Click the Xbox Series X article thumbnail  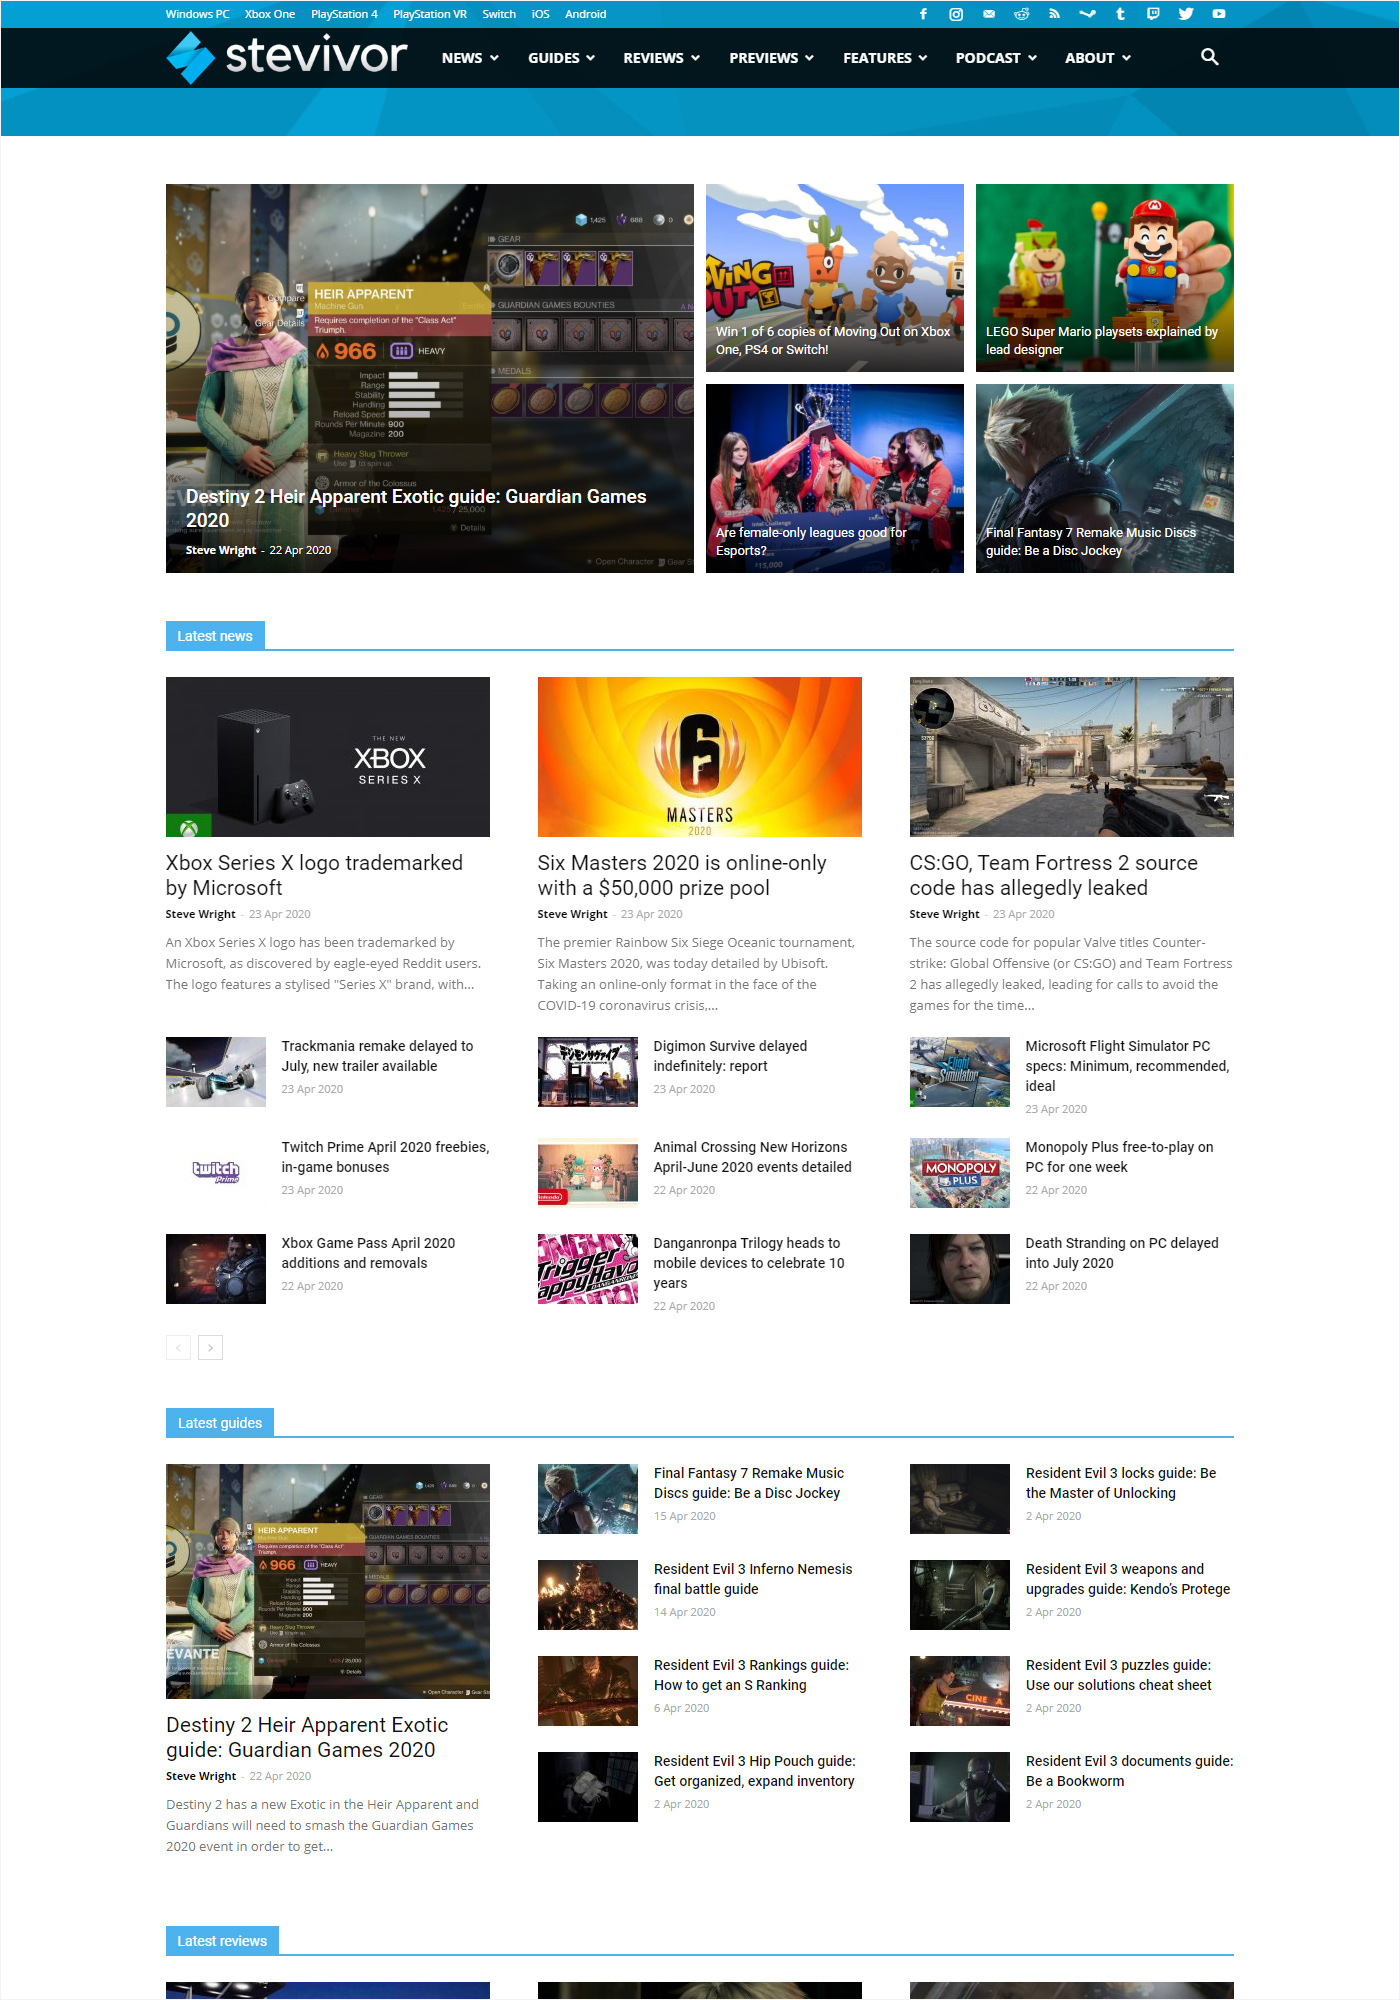point(328,757)
